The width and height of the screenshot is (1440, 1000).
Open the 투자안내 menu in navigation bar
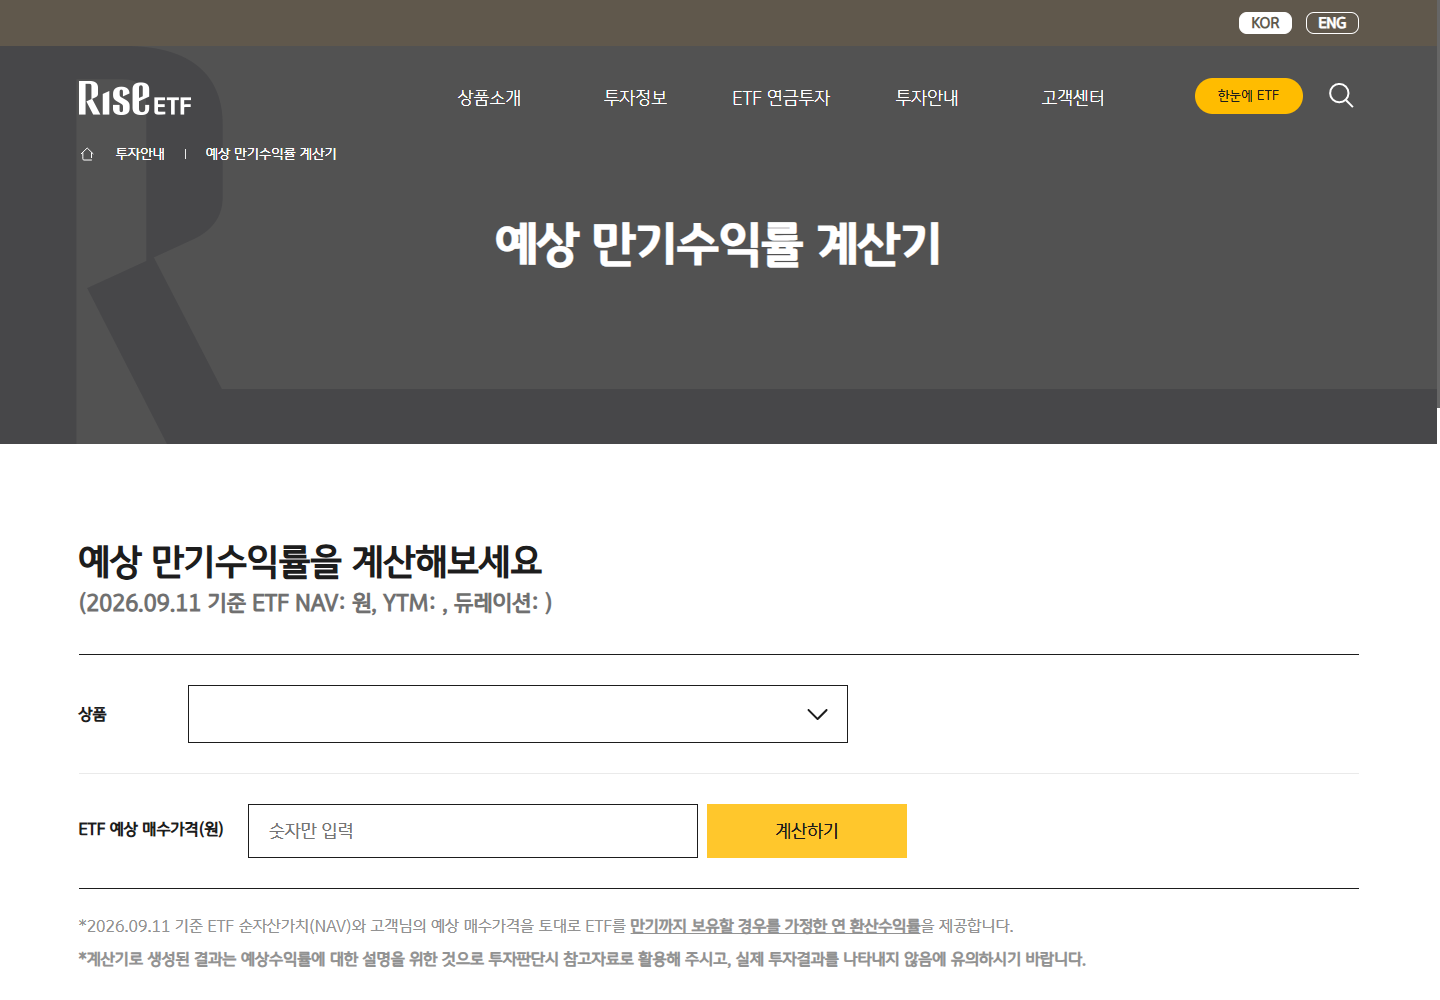click(927, 98)
